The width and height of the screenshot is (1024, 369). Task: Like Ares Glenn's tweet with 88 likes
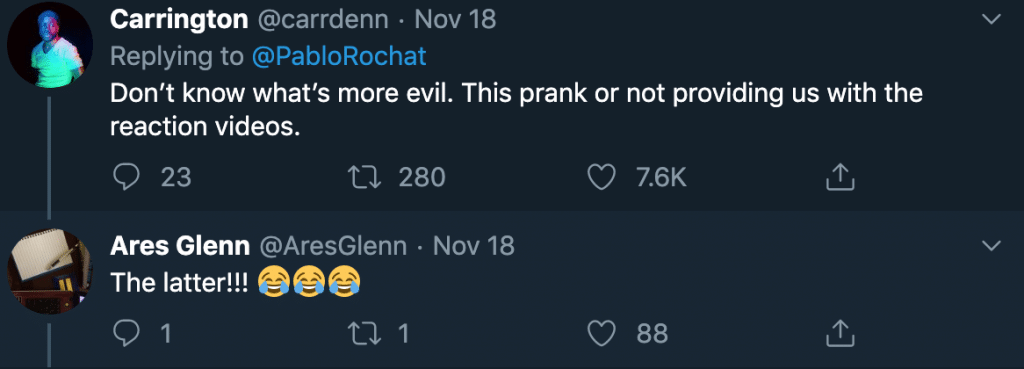[x=601, y=334]
